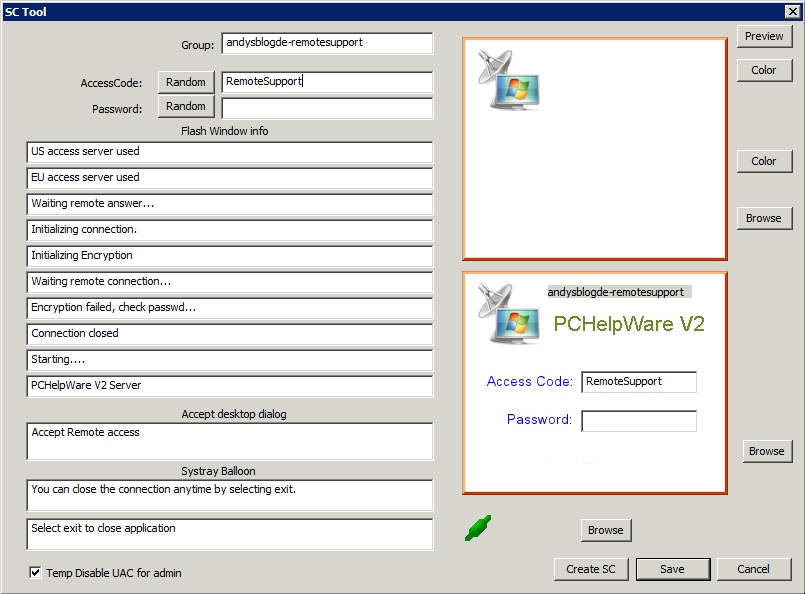Generate a Random Password
The width and height of the screenshot is (805, 594).
(186, 106)
